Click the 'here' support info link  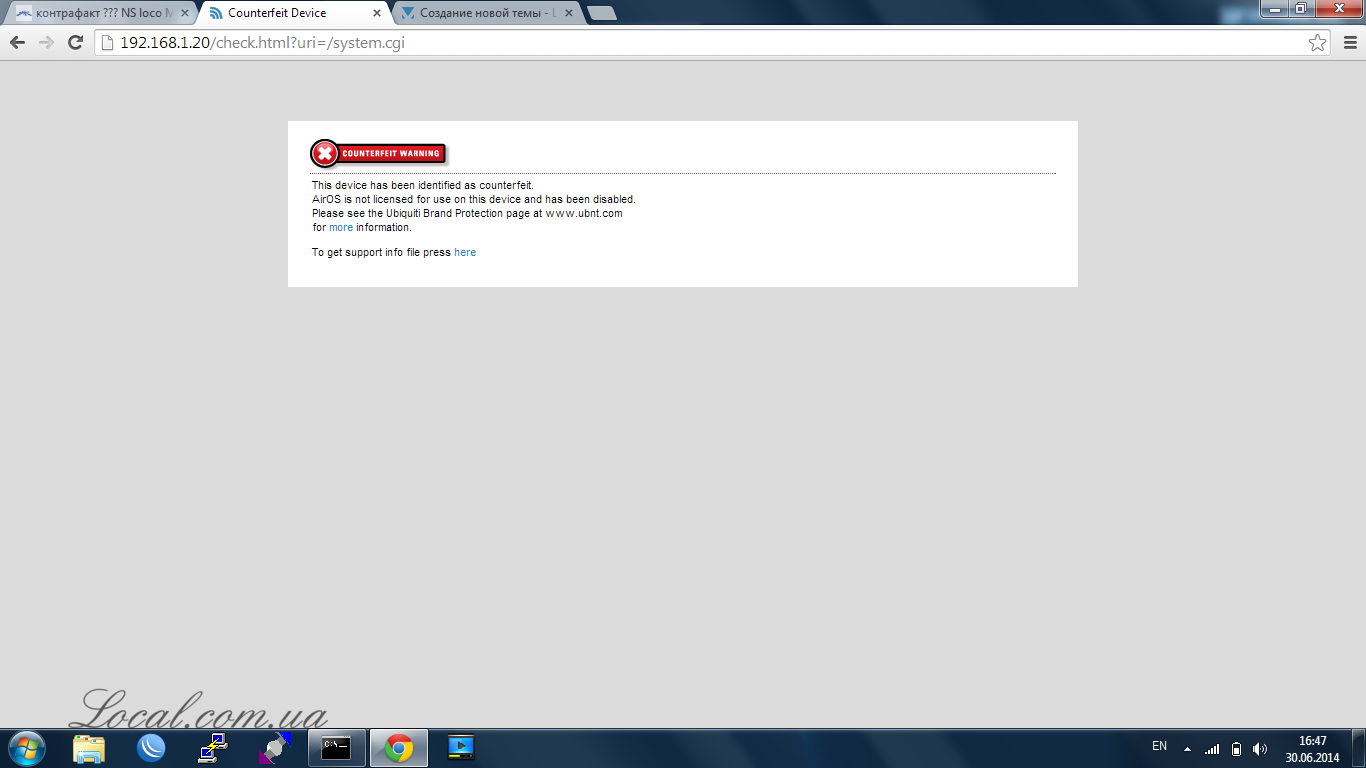(x=465, y=252)
